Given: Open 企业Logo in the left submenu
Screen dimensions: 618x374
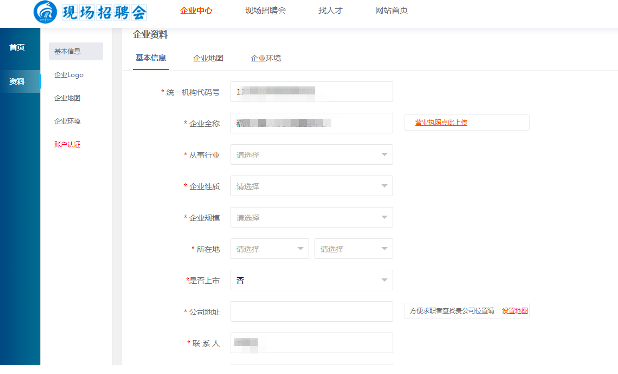Looking at the screenshot, I should [69, 75].
